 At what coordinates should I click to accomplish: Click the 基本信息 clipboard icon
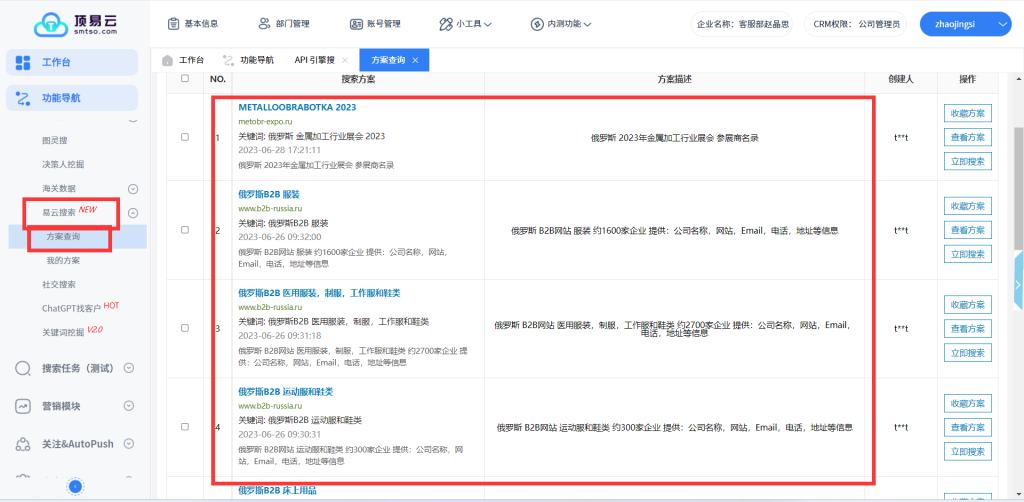(x=174, y=23)
